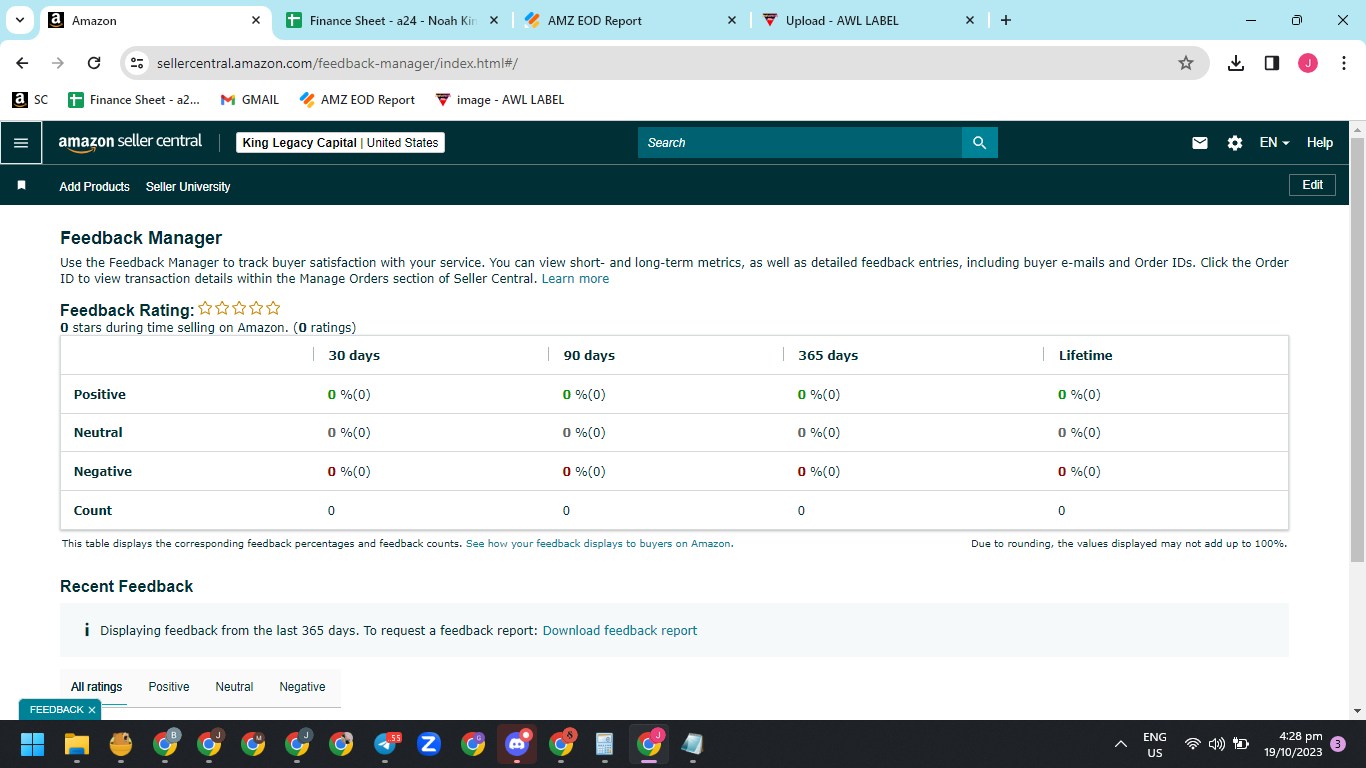Click the Amazon Seller Central logo

130,142
